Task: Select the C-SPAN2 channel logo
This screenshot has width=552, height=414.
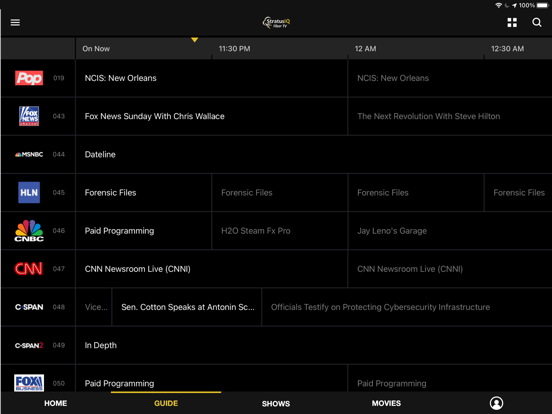Action: 29,345
